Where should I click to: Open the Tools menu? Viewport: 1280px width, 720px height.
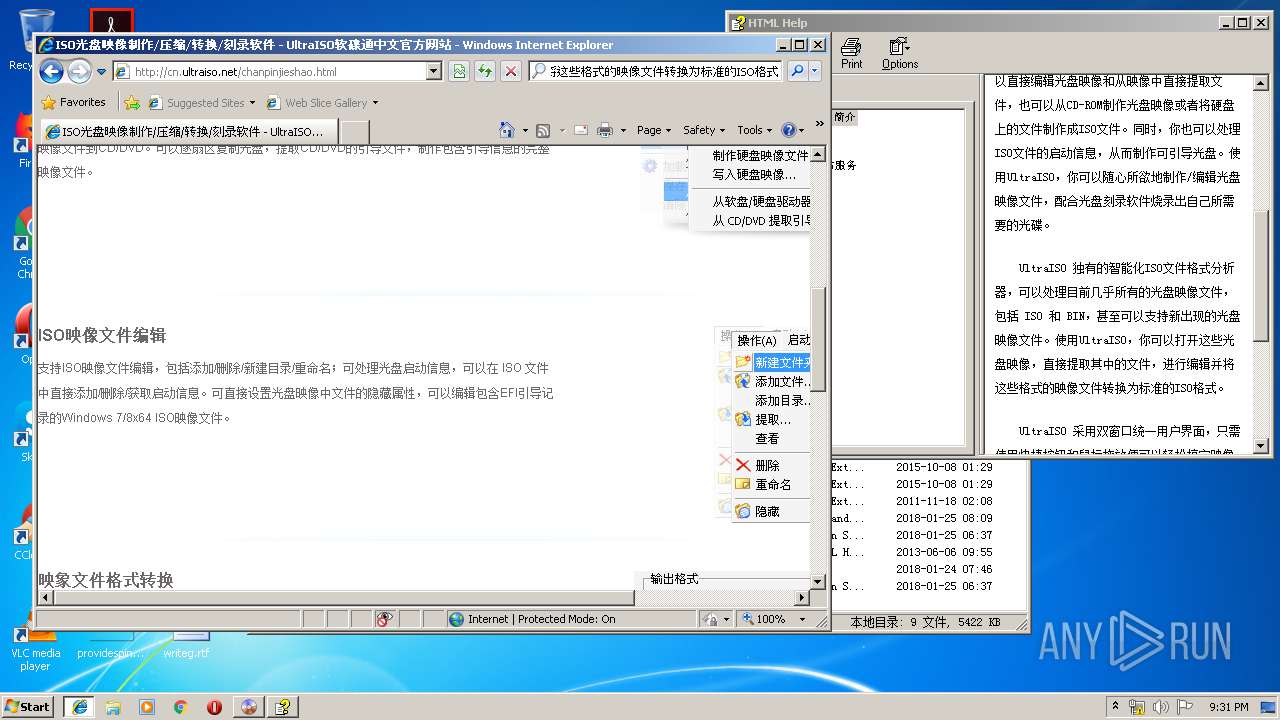pos(754,130)
